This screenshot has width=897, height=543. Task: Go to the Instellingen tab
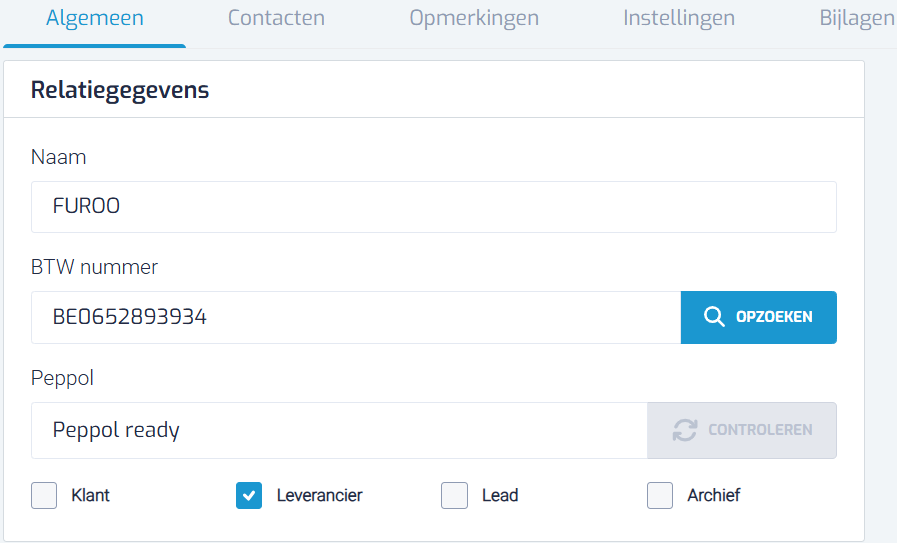(x=679, y=18)
